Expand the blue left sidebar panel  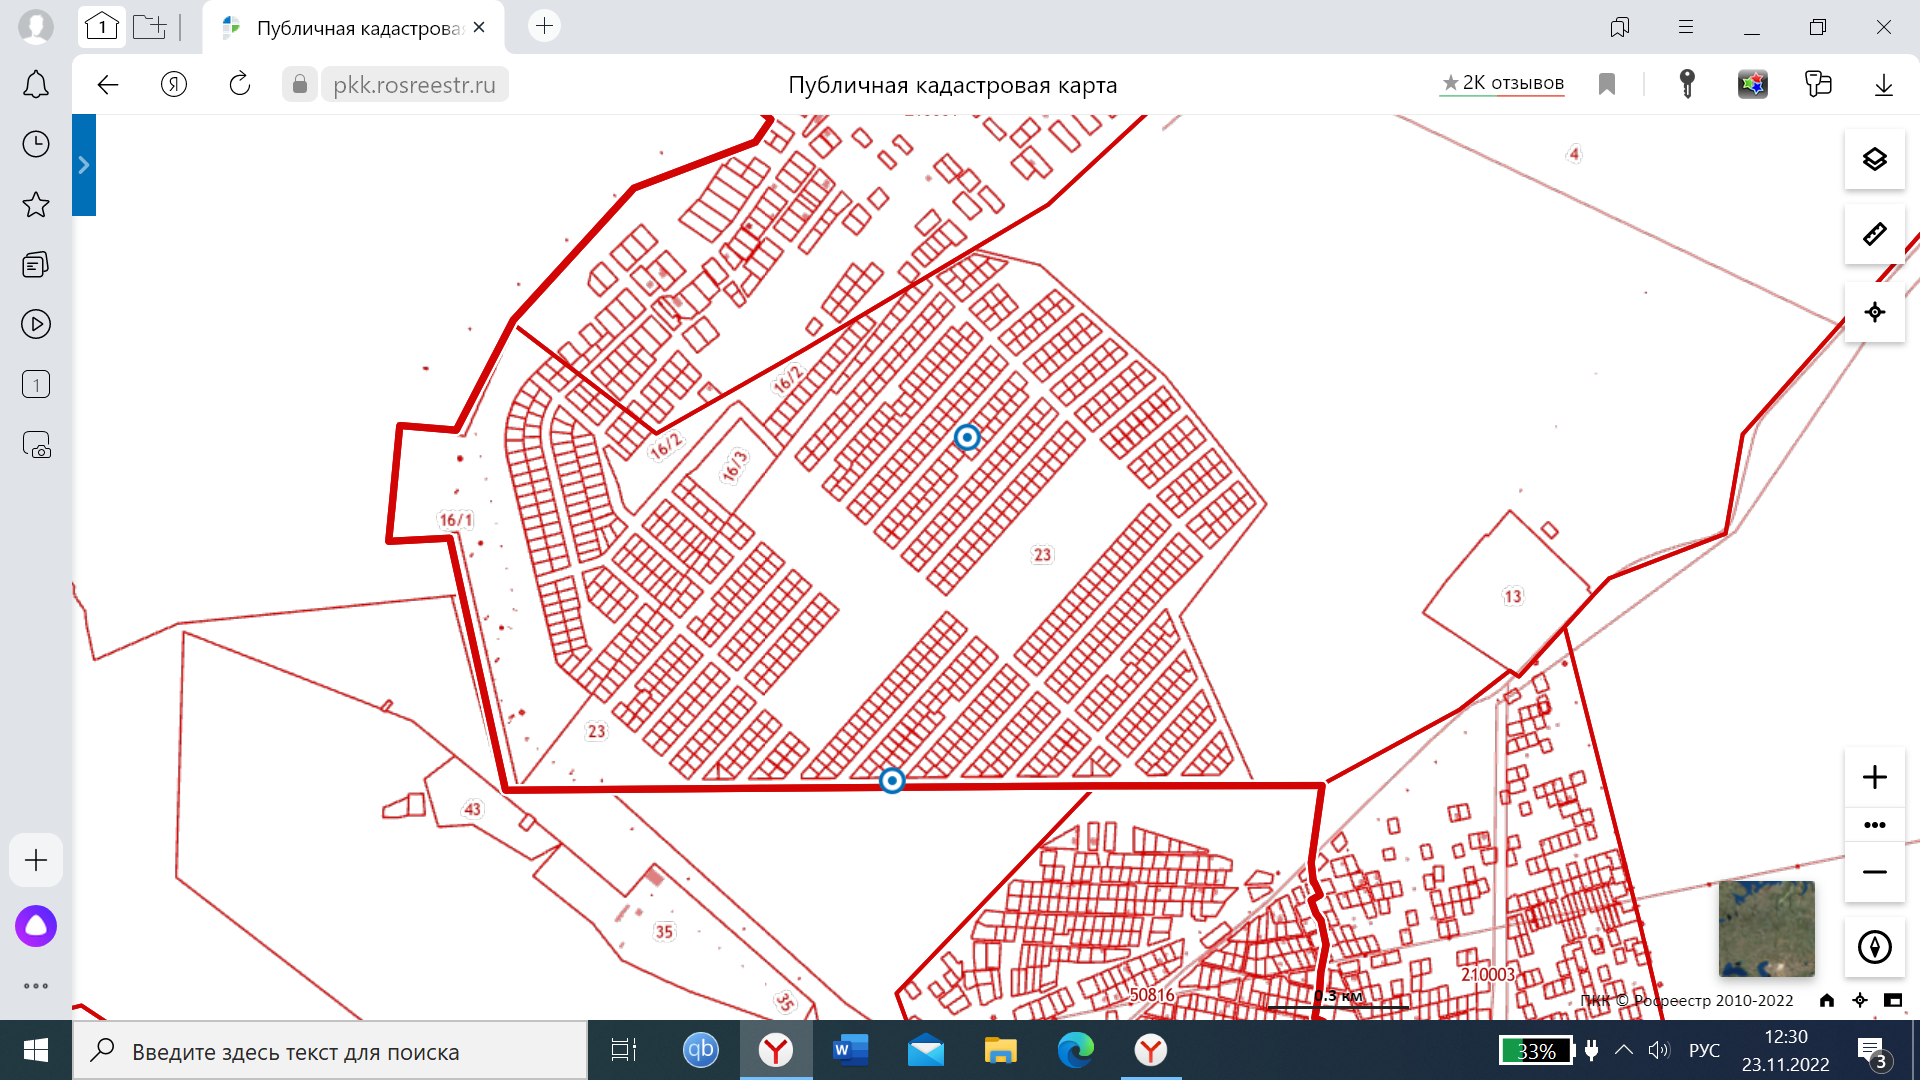point(84,165)
